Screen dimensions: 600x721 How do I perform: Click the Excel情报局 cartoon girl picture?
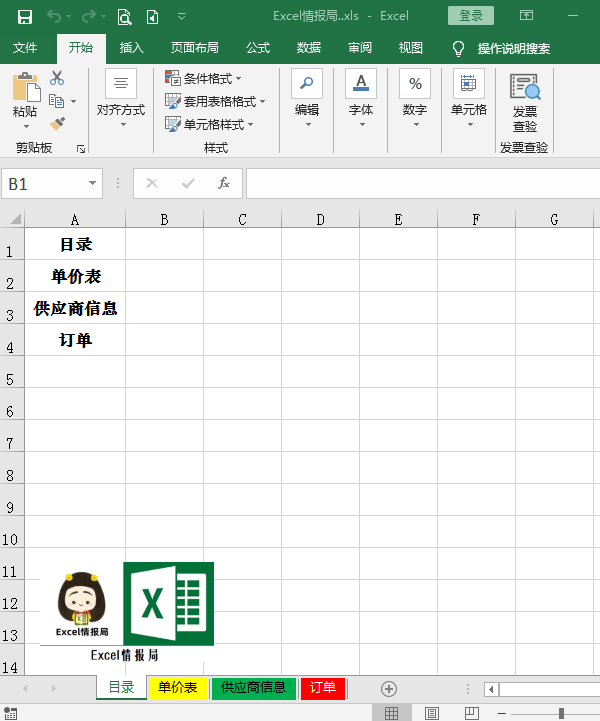pyautogui.click(x=82, y=604)
